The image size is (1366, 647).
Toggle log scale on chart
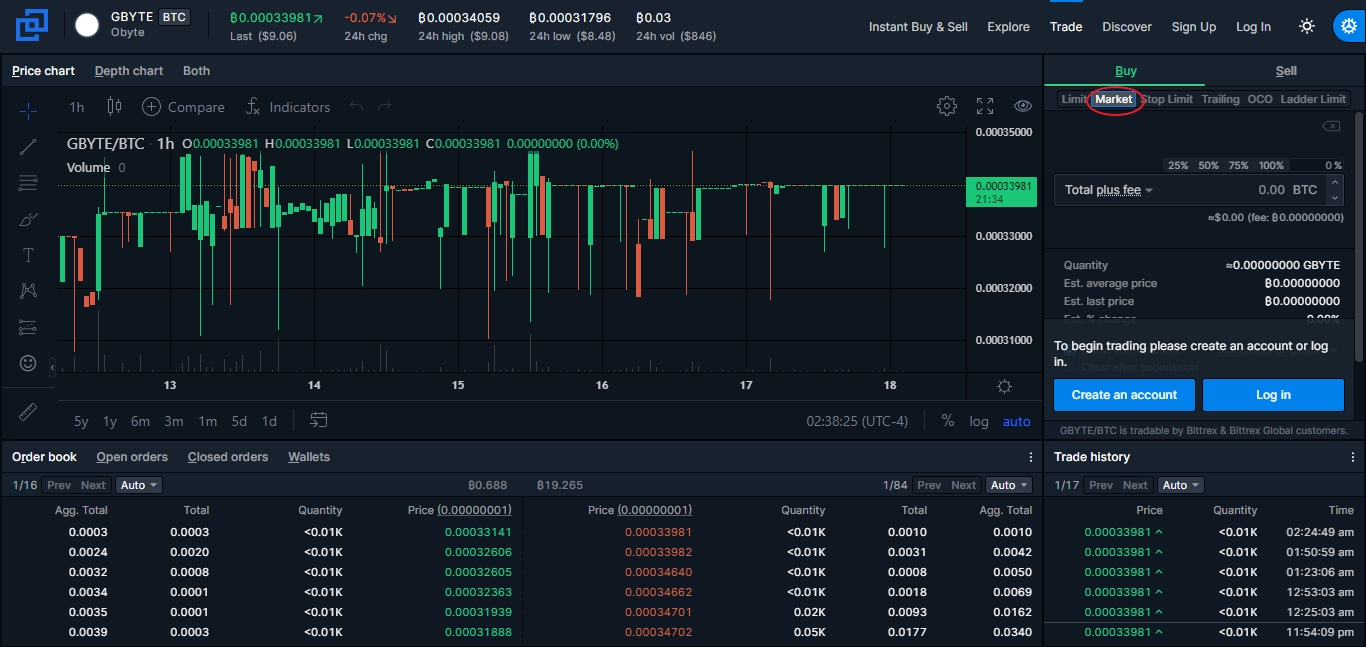pyautogui.click(x=979, y=421)
